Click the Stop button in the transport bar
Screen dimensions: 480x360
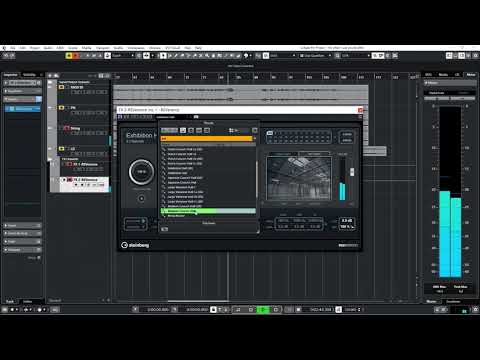coord(251,310)
